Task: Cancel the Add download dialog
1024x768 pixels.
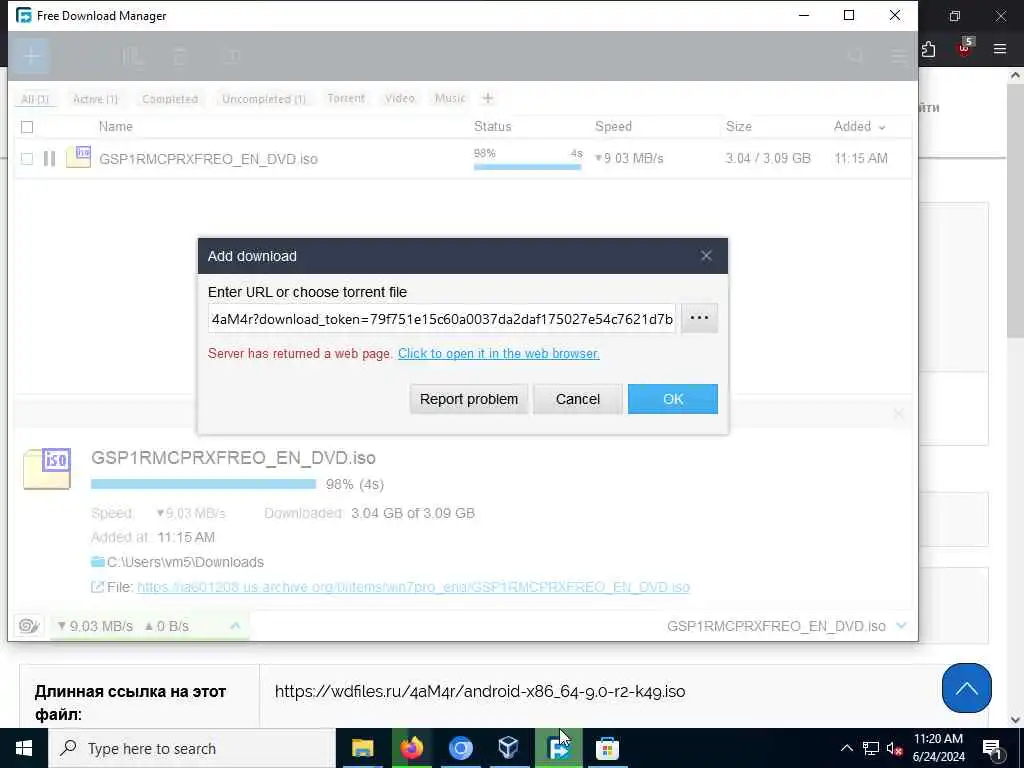Action: pos(577,399)
